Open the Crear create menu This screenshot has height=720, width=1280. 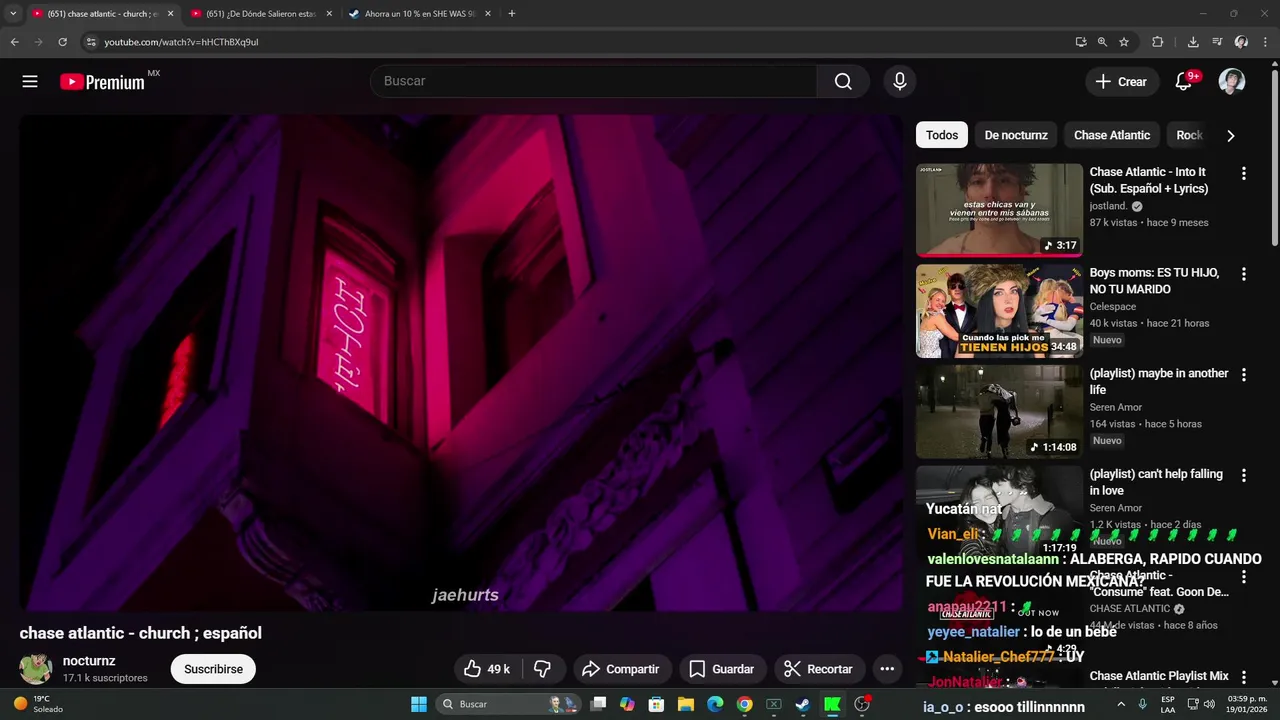(1122, 82)
